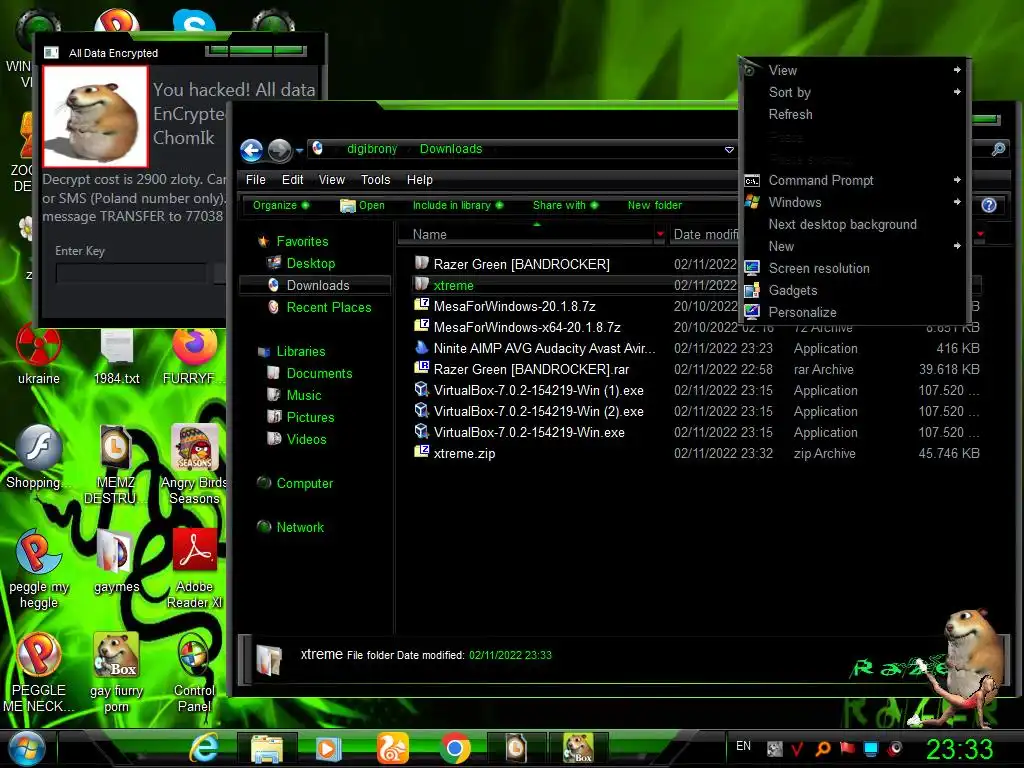Open the Music library
The height and width of the screenshot is (768, 1024).
pos(304,395)
